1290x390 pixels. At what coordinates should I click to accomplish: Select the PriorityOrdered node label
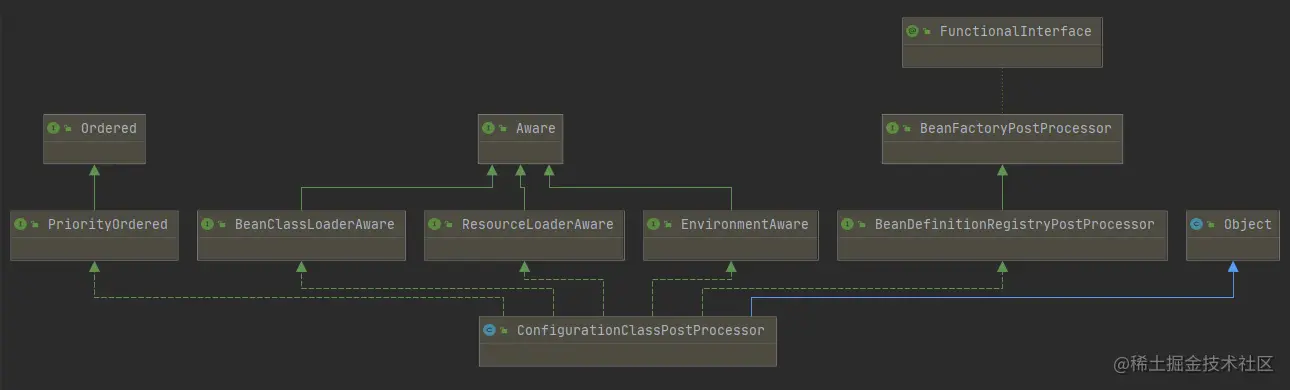point(107,225)
